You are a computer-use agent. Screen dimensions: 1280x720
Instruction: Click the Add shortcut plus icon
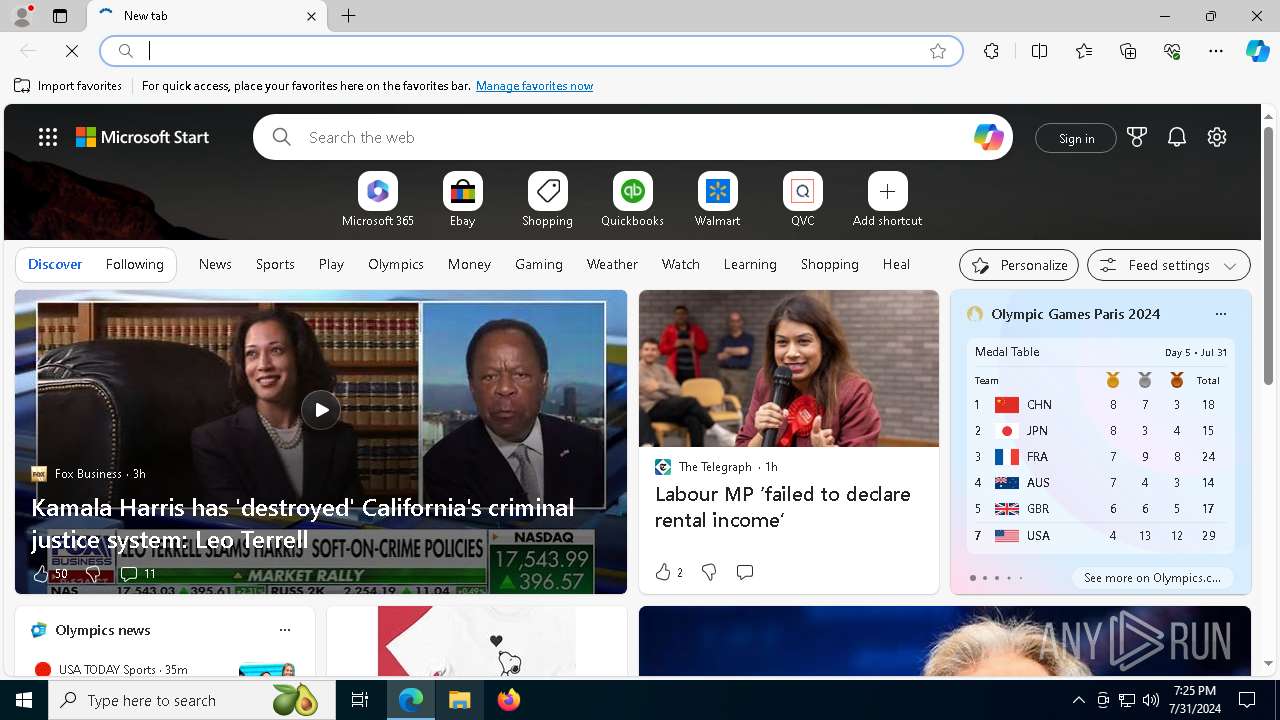(x=887, y=191)
